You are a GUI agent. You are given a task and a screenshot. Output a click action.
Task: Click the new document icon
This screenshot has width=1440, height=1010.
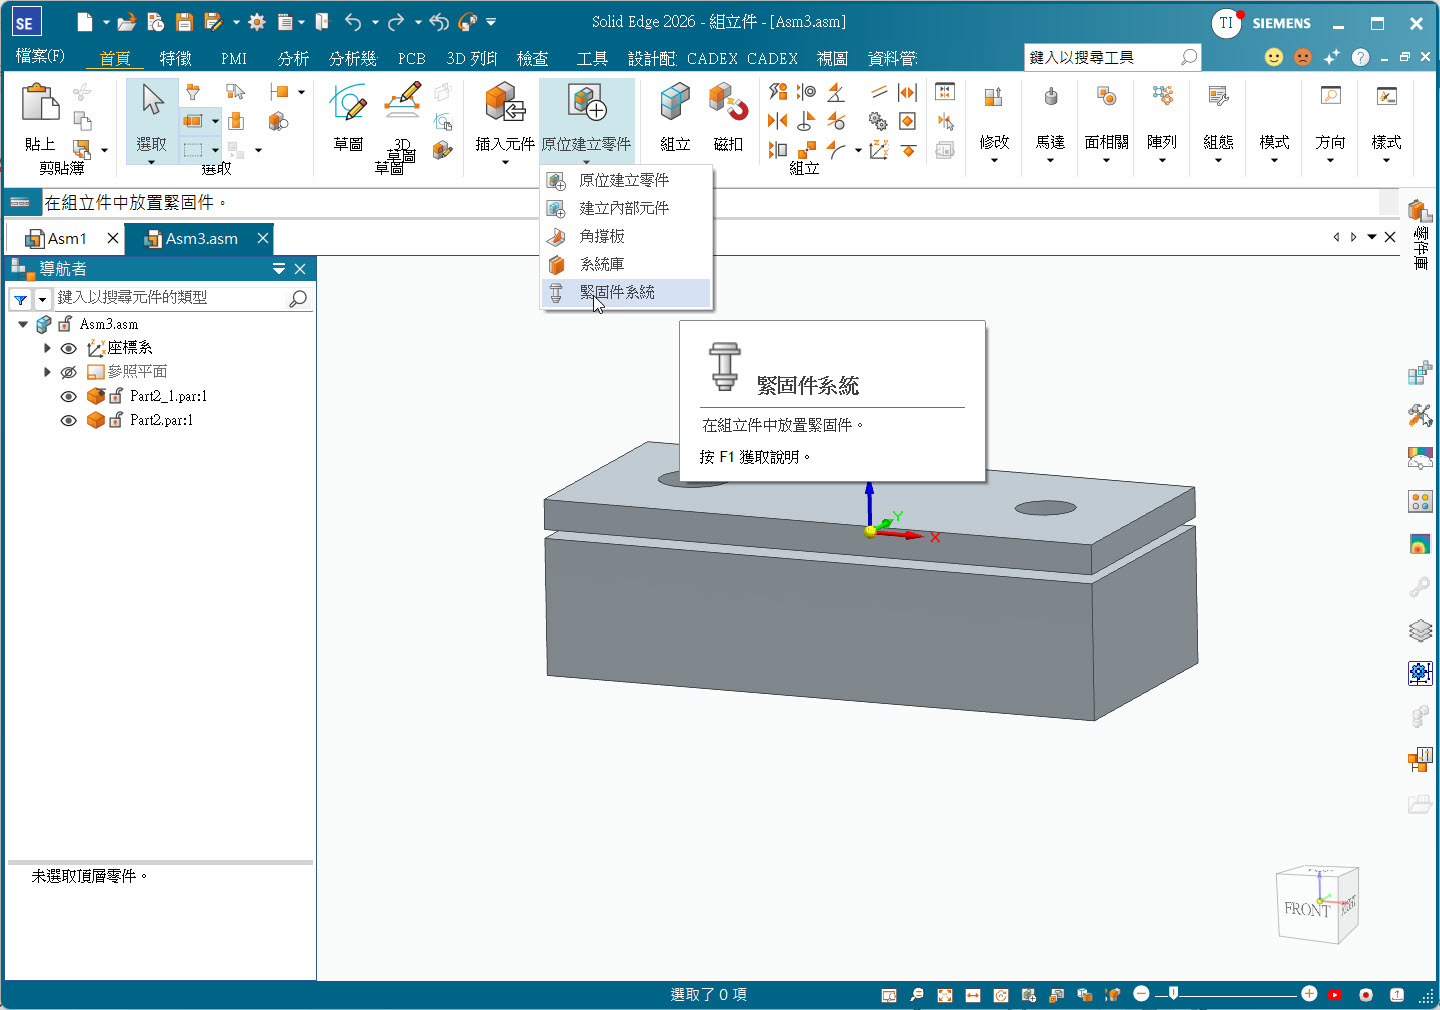(x=85, y=22)
